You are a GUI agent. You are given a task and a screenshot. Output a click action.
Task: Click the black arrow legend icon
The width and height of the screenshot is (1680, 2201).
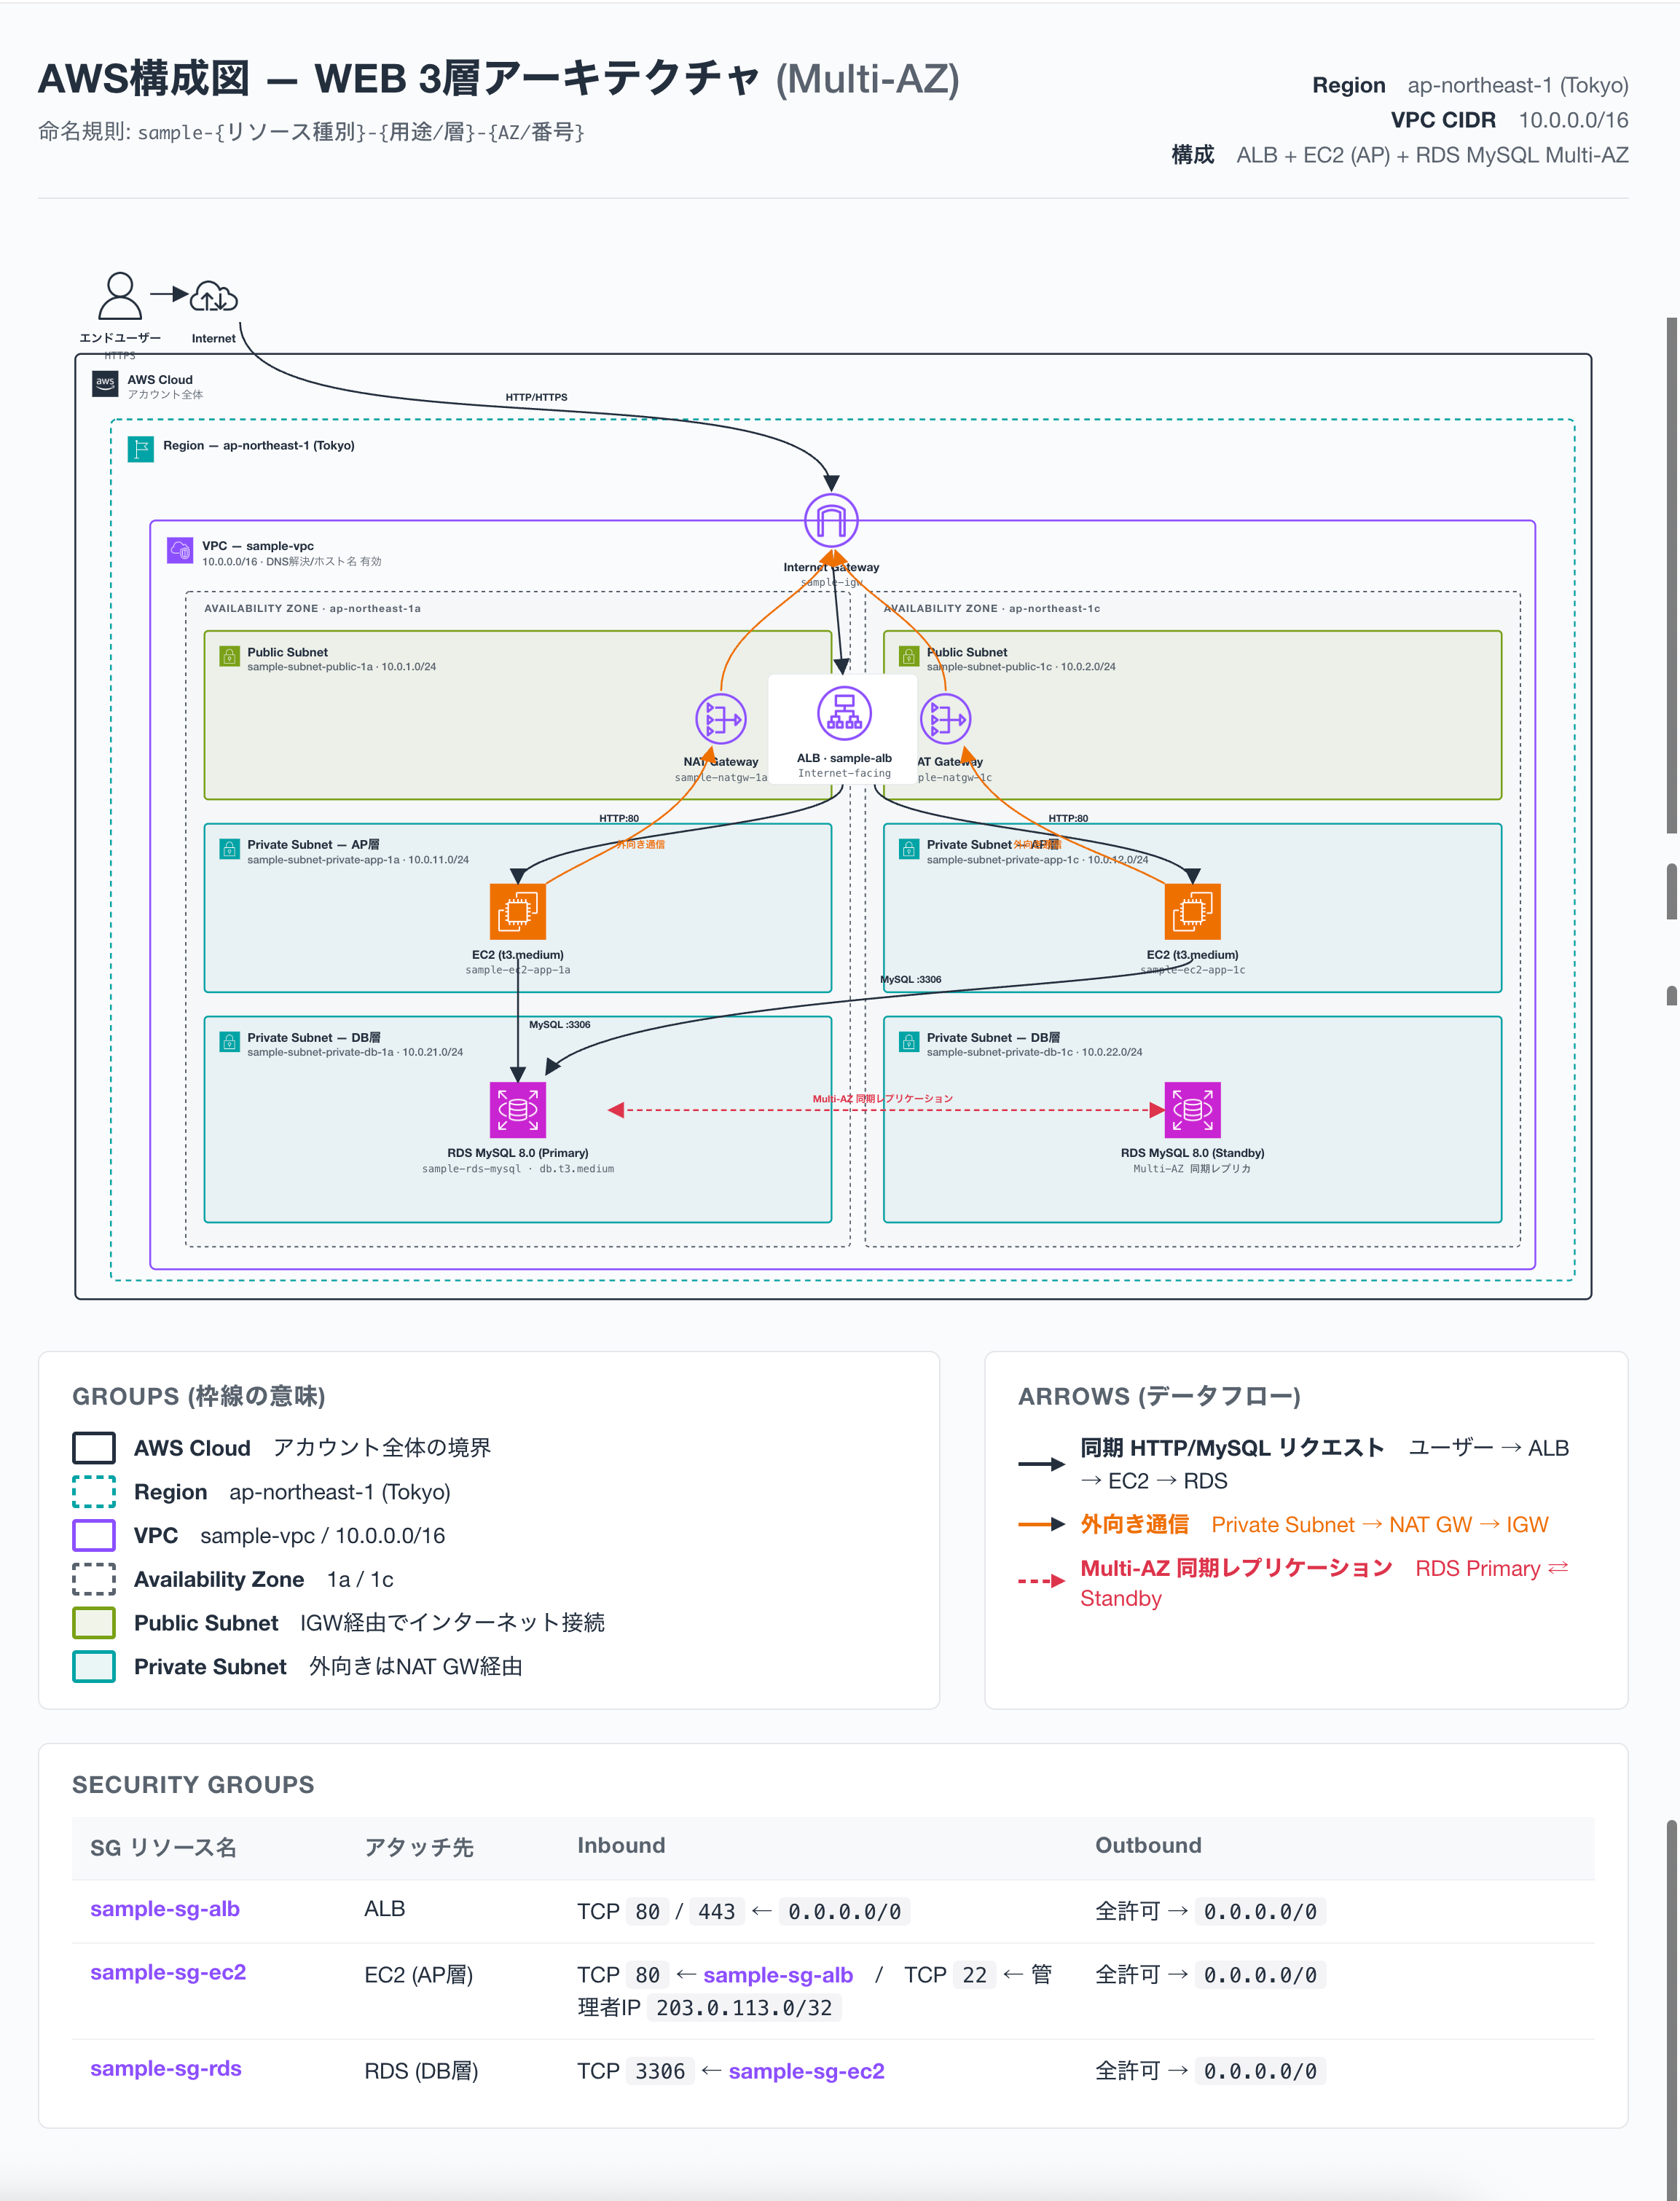pyautogui.click(x=1042, y=1464)
